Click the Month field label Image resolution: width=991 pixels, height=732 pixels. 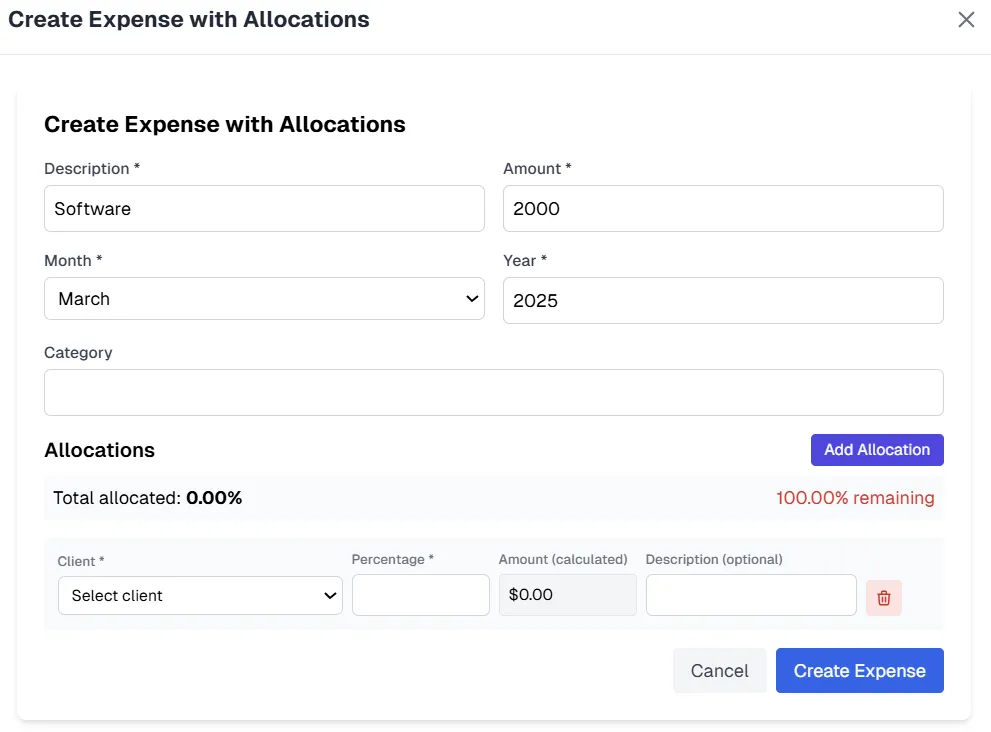pos(73,261)
